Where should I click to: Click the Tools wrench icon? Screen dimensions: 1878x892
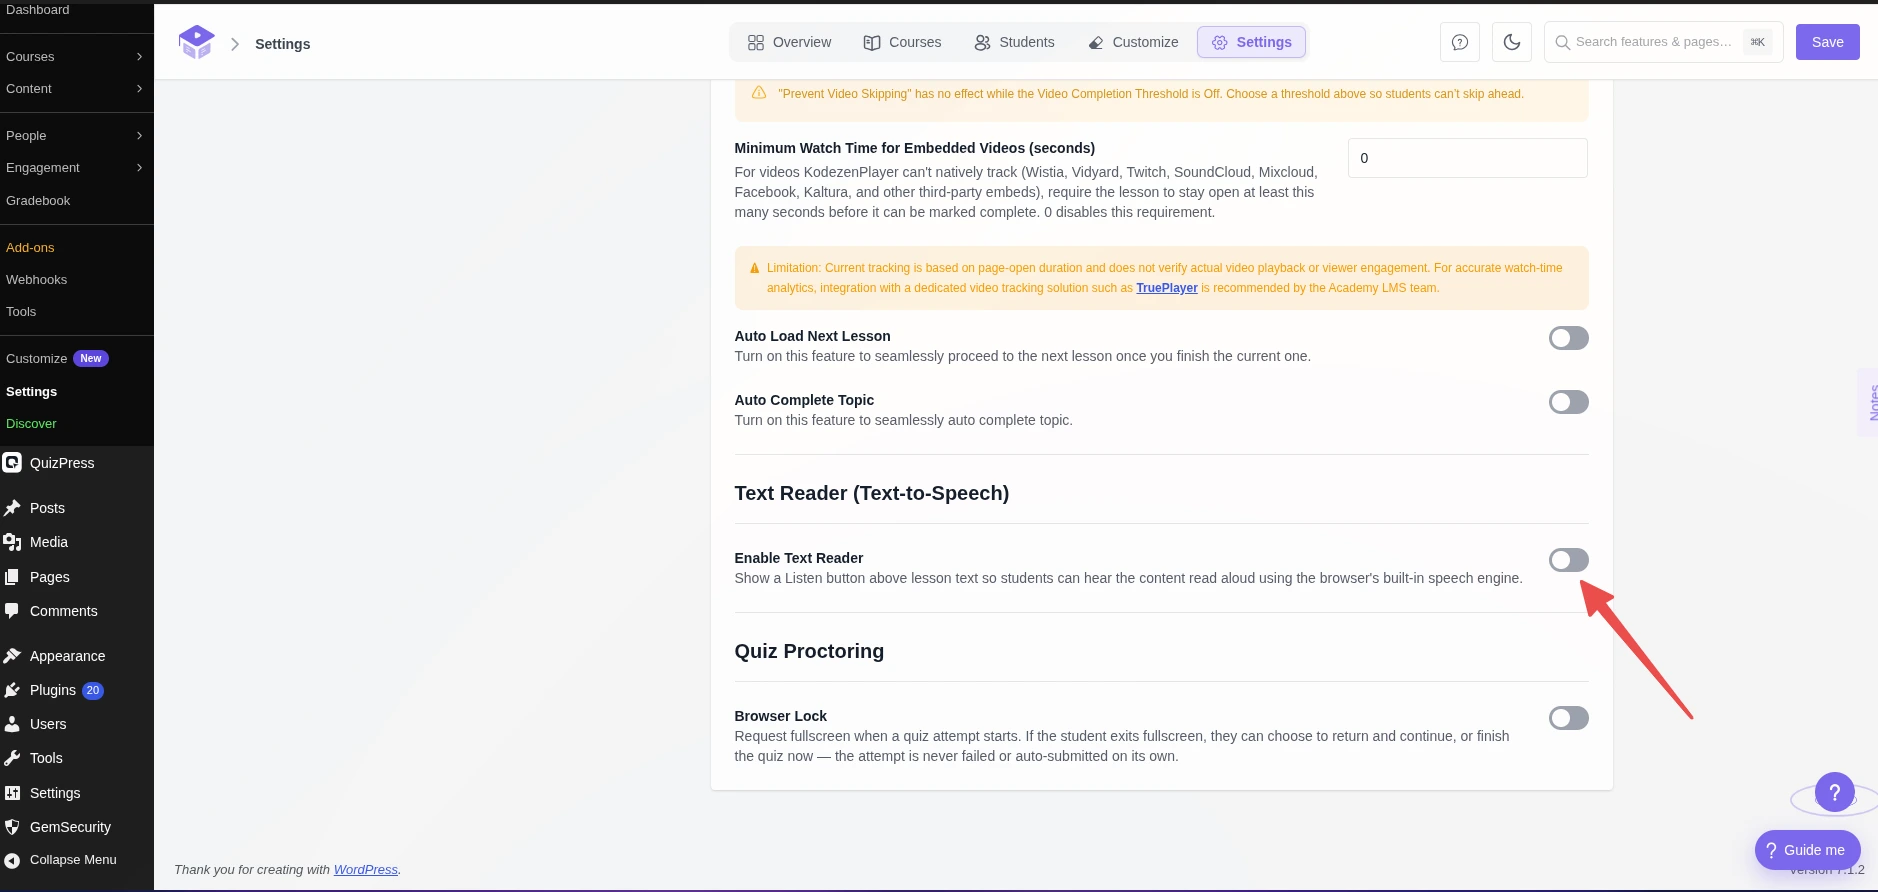[x=12, y=758]
